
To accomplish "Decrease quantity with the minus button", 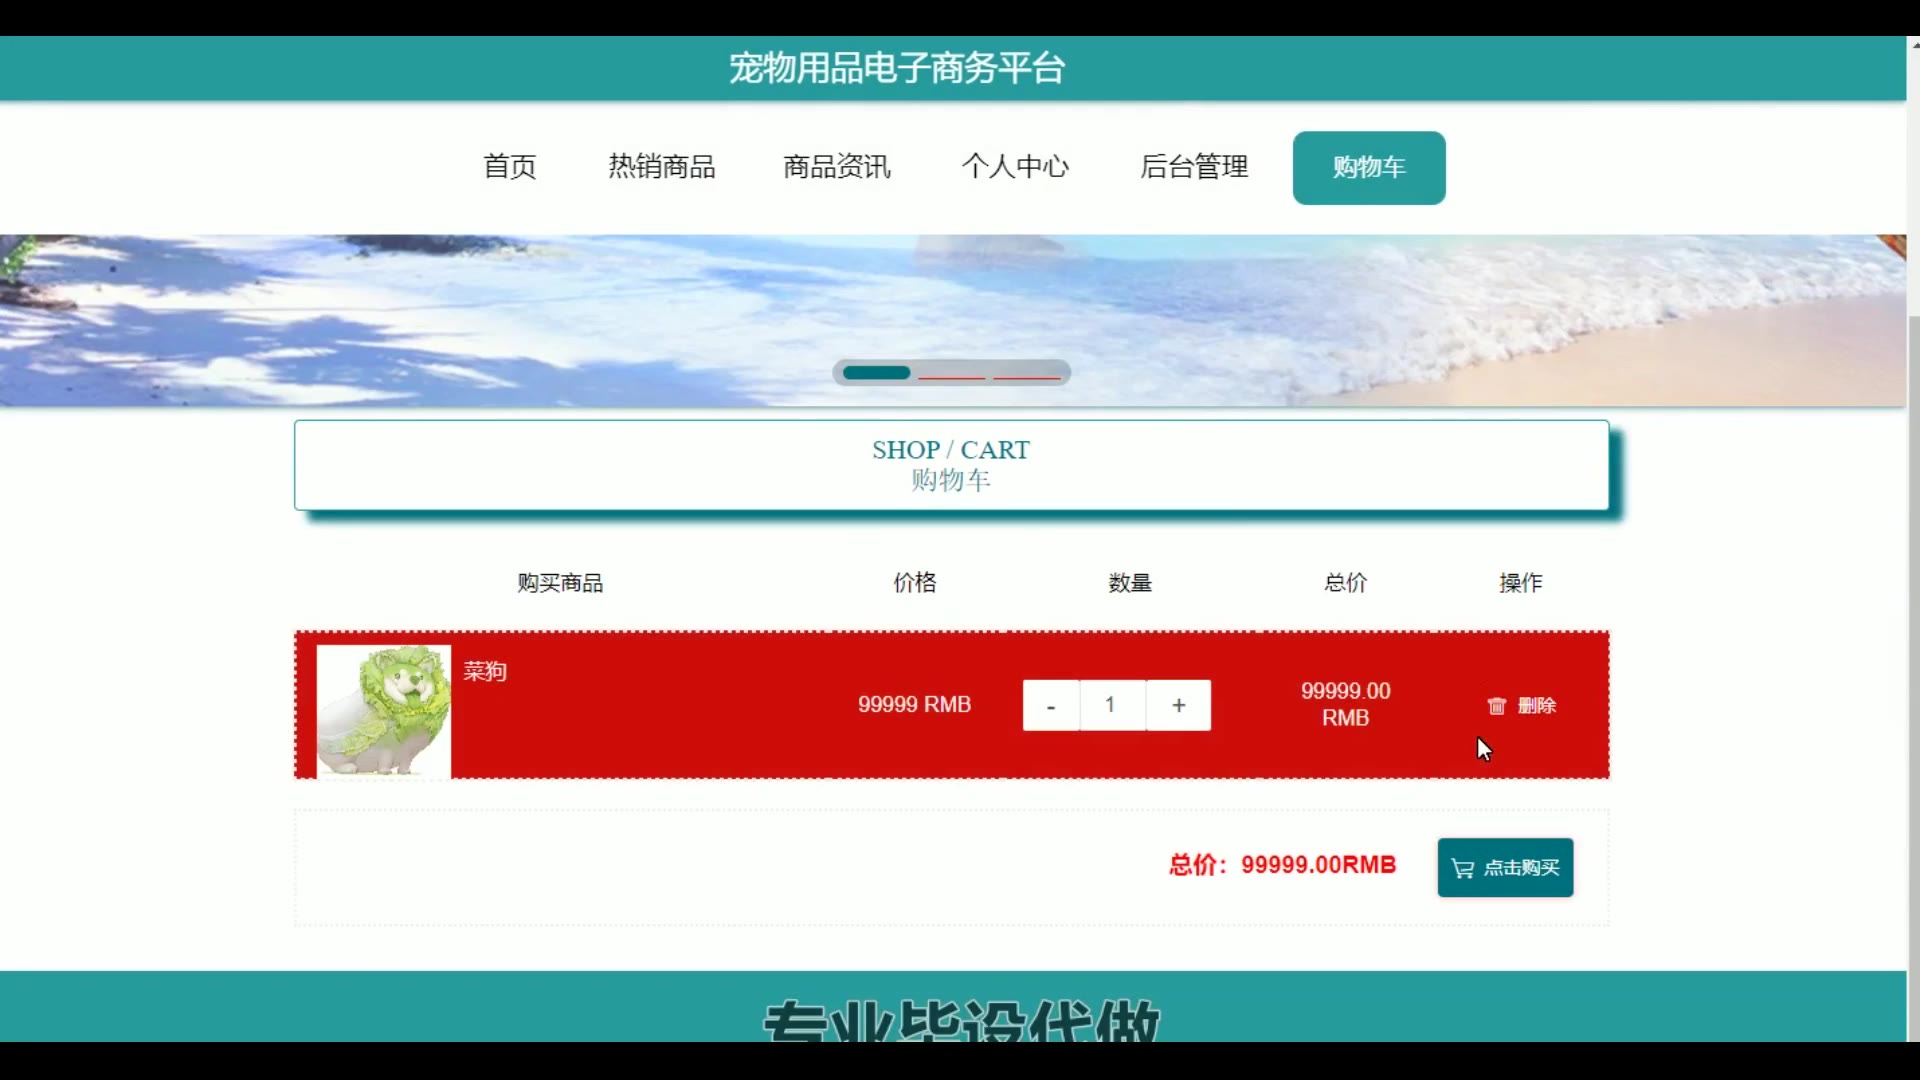I will 1050,706.
